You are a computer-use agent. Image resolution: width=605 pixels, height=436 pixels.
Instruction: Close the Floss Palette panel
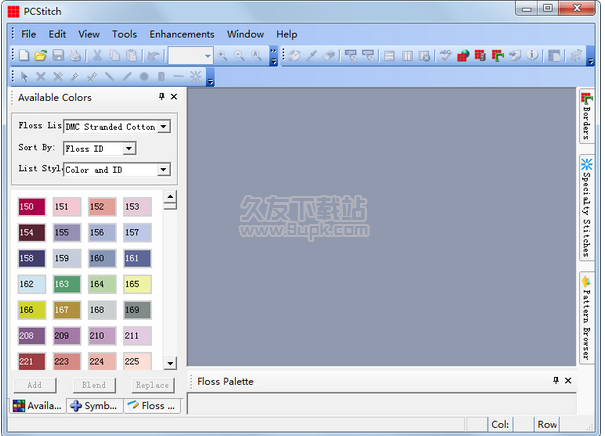(568, 380)
